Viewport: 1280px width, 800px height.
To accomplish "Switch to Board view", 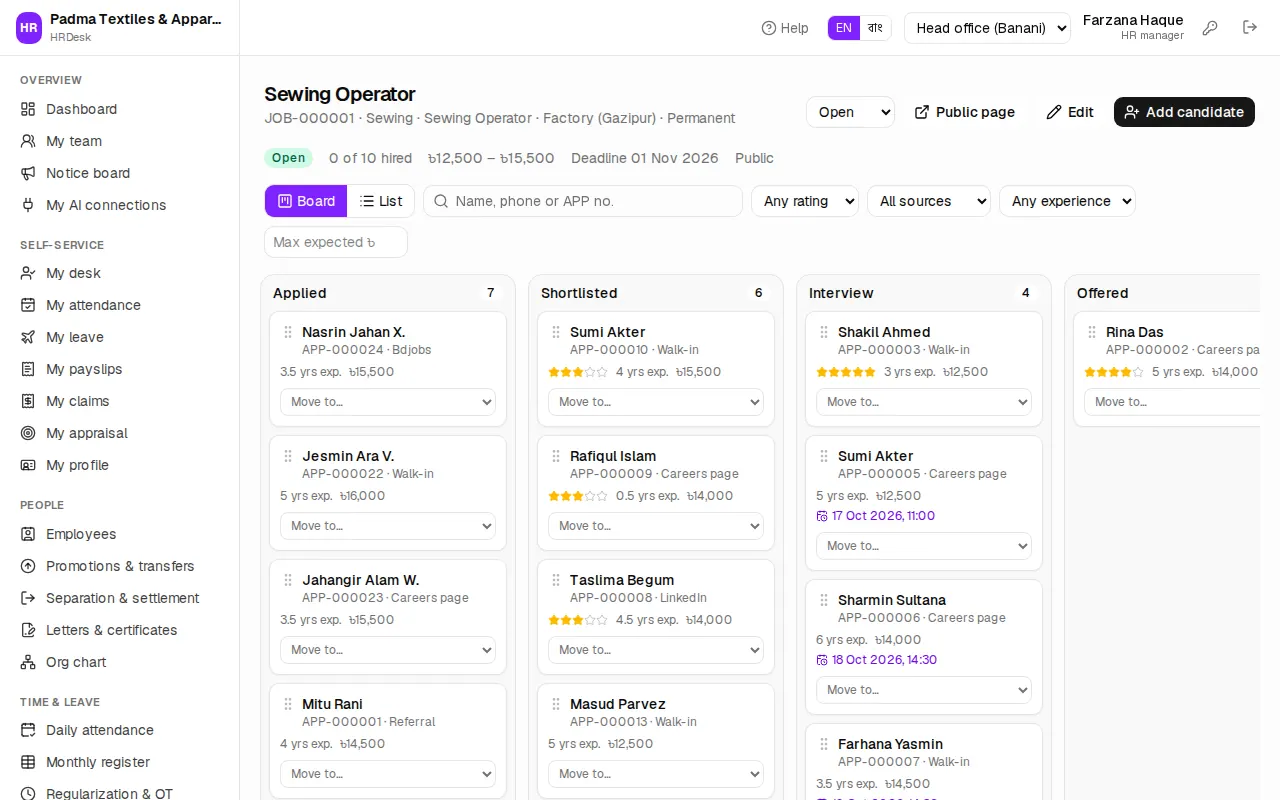I will click(306, 201).
